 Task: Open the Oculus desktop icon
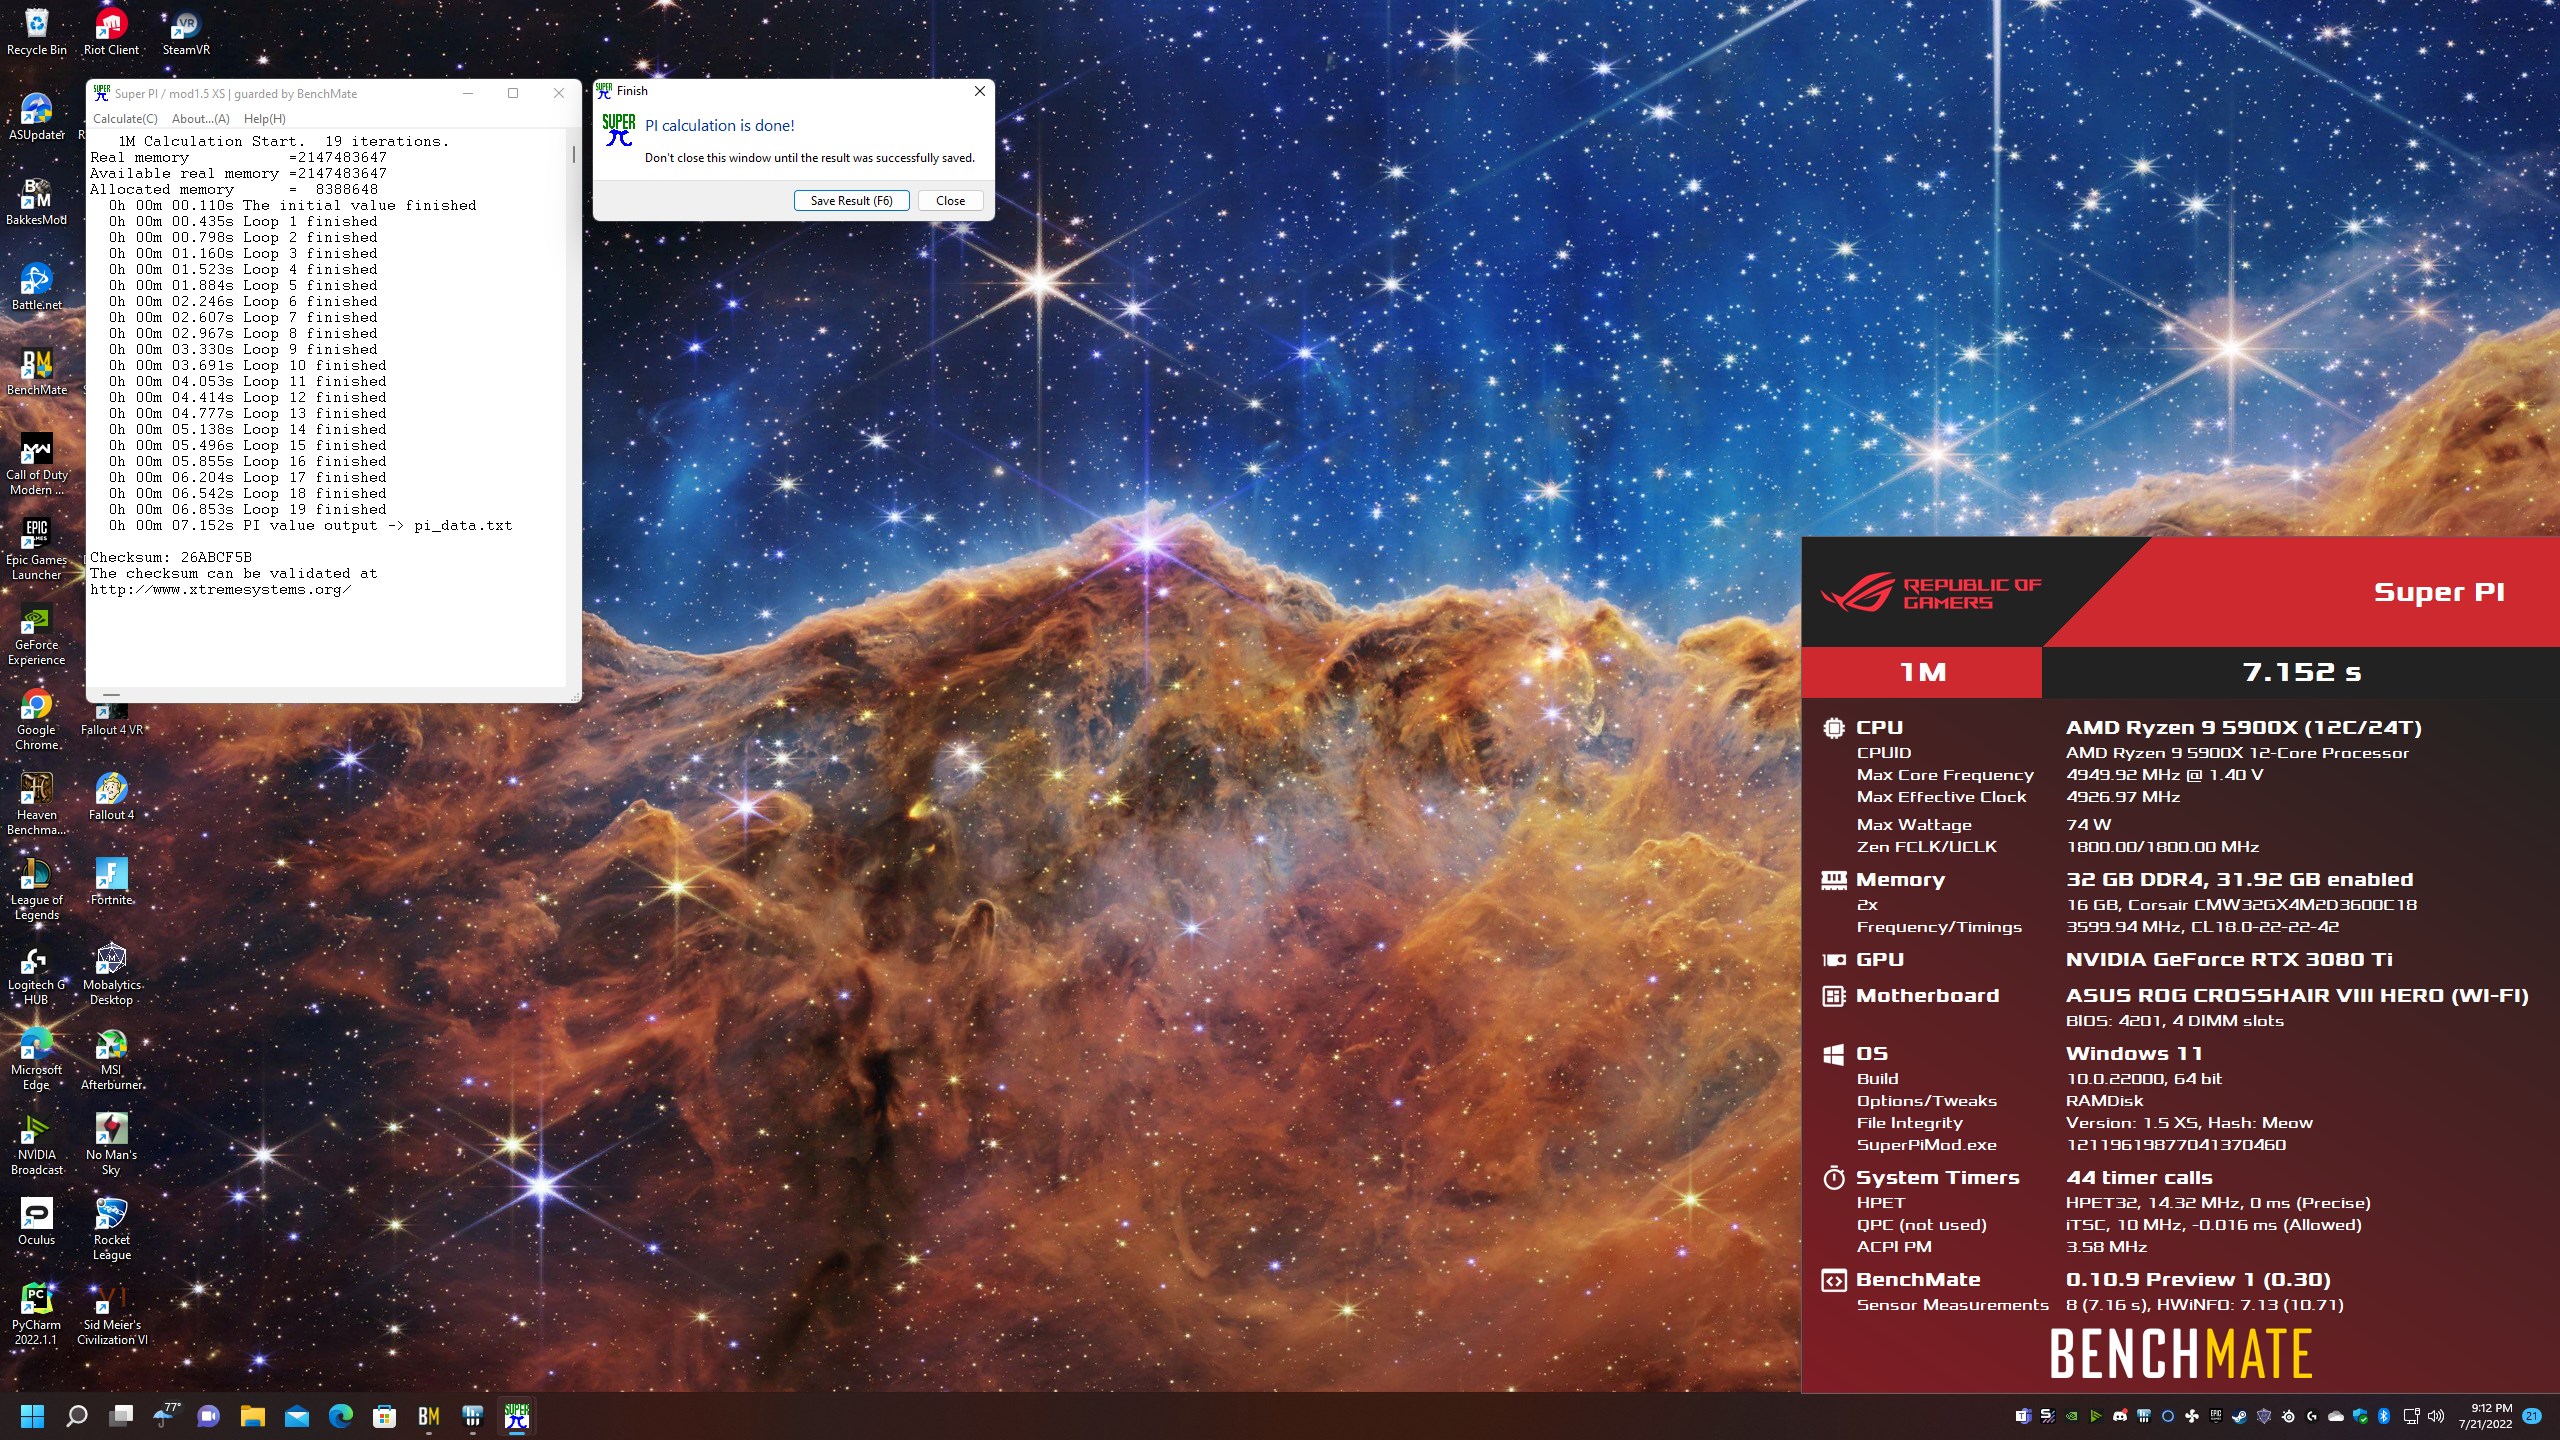[37, 1222]
